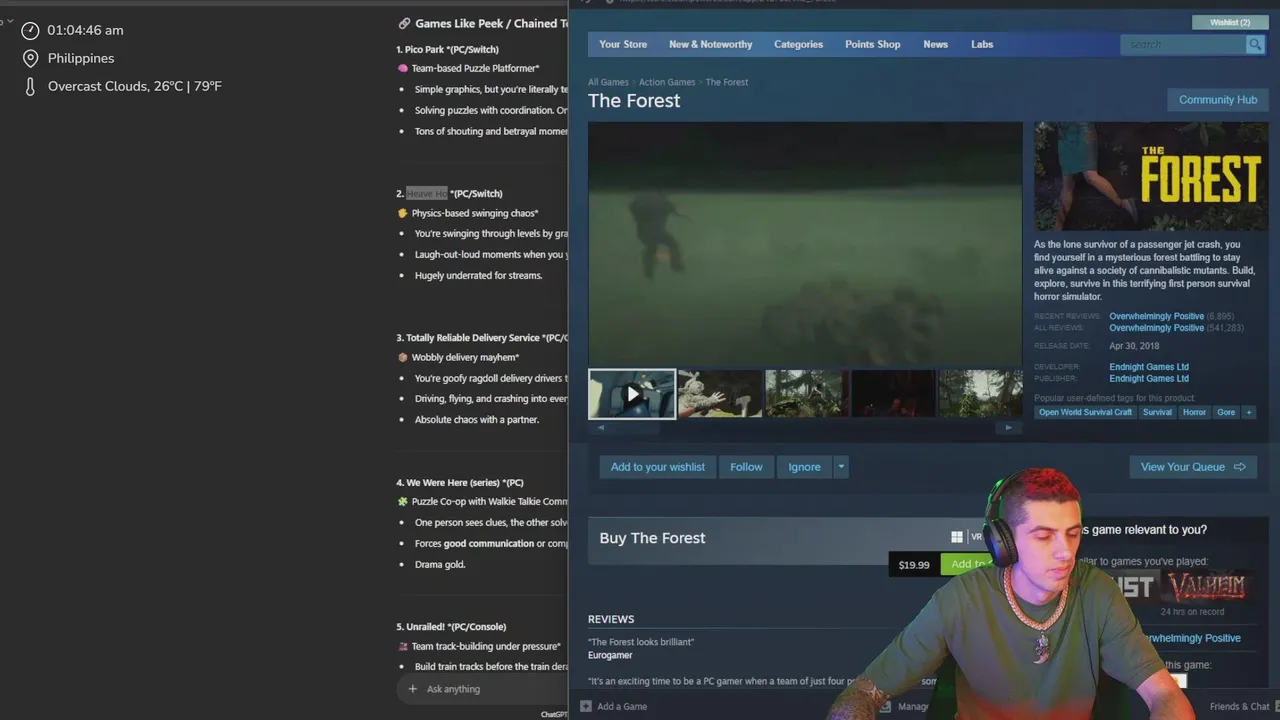
Task: Click the 1. Pico Park heading in ChatGPT
Action: coord(447,49)
